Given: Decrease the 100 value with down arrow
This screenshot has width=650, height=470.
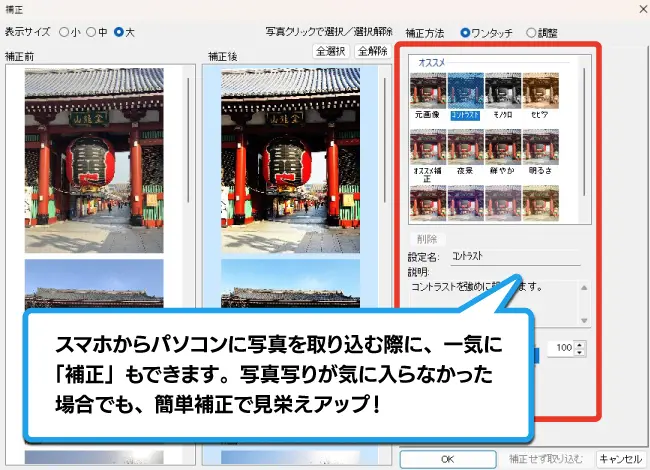Looking at the screenshot, I should pos(580,353).
